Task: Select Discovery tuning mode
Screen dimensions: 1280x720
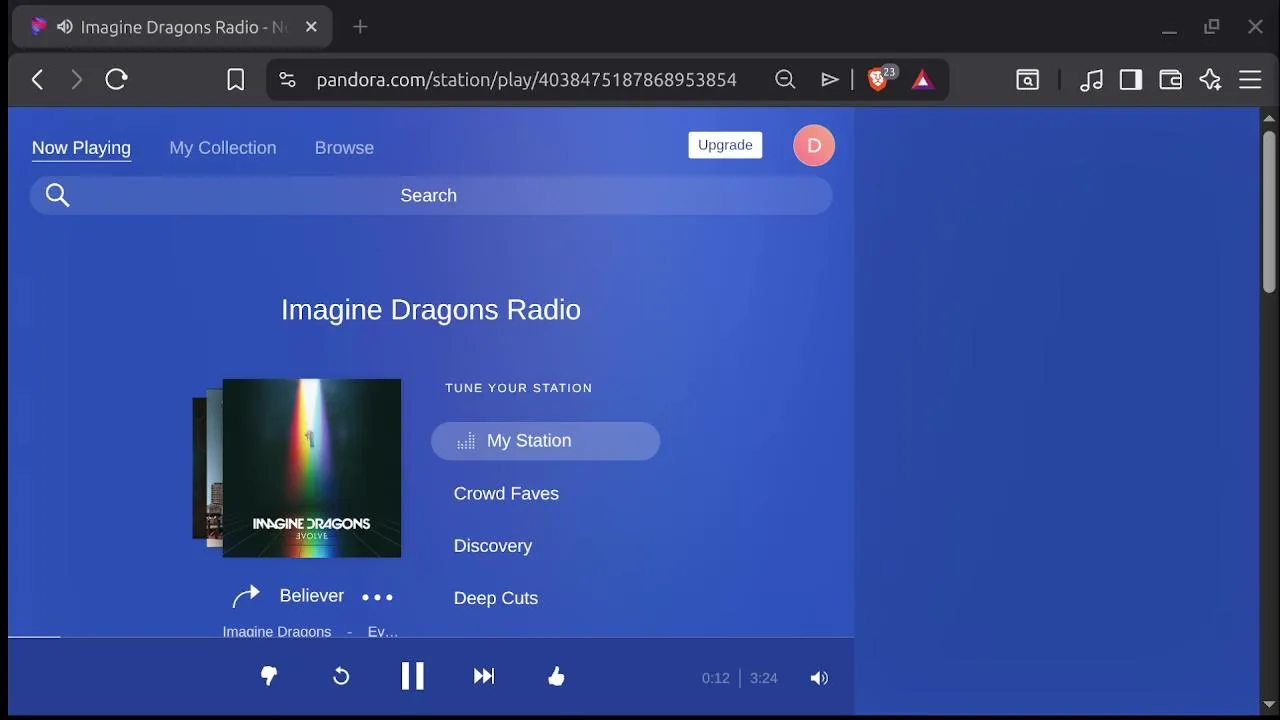Action: [x=493, y=546]
